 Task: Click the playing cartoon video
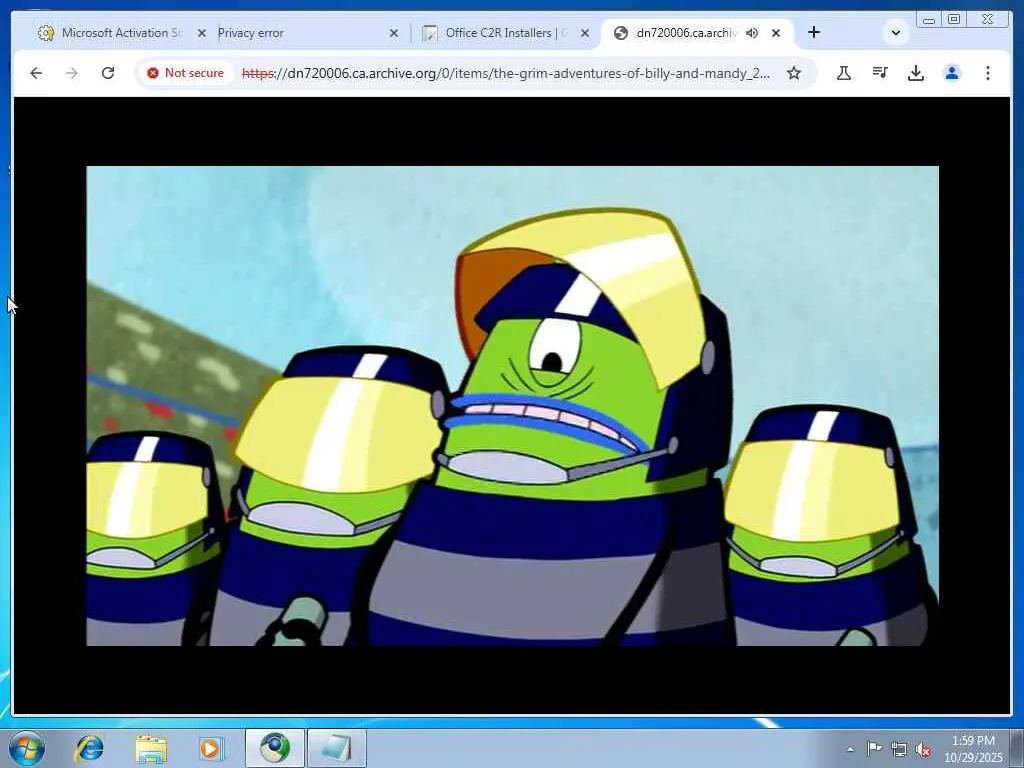[512, 406]
